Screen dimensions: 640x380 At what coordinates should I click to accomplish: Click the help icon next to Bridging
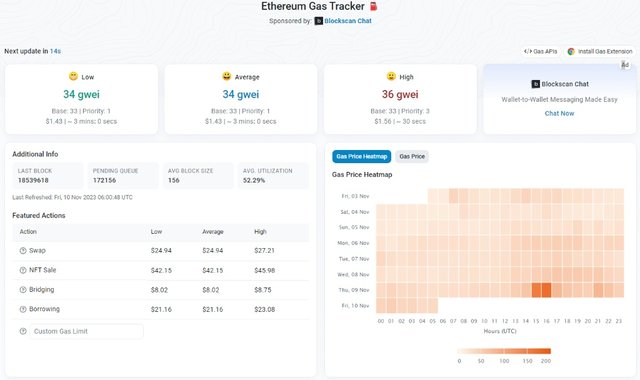23,290
